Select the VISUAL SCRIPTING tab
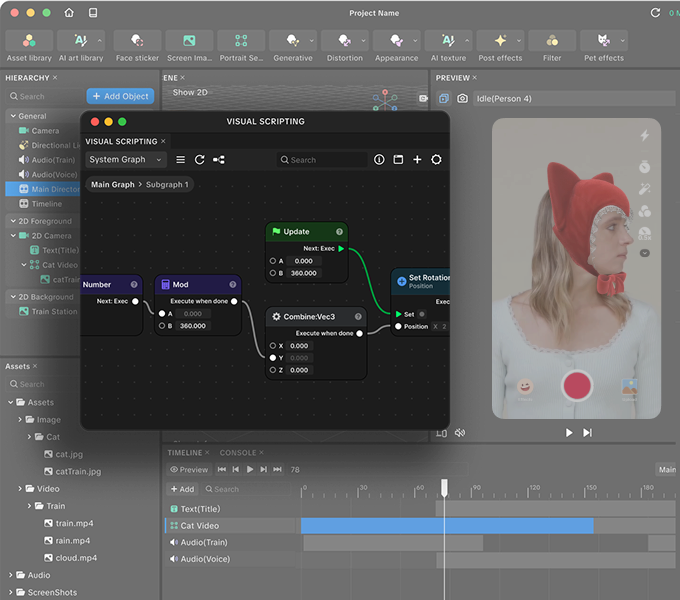This screenshot has width=680, height=600. click(x=121, y=141)
